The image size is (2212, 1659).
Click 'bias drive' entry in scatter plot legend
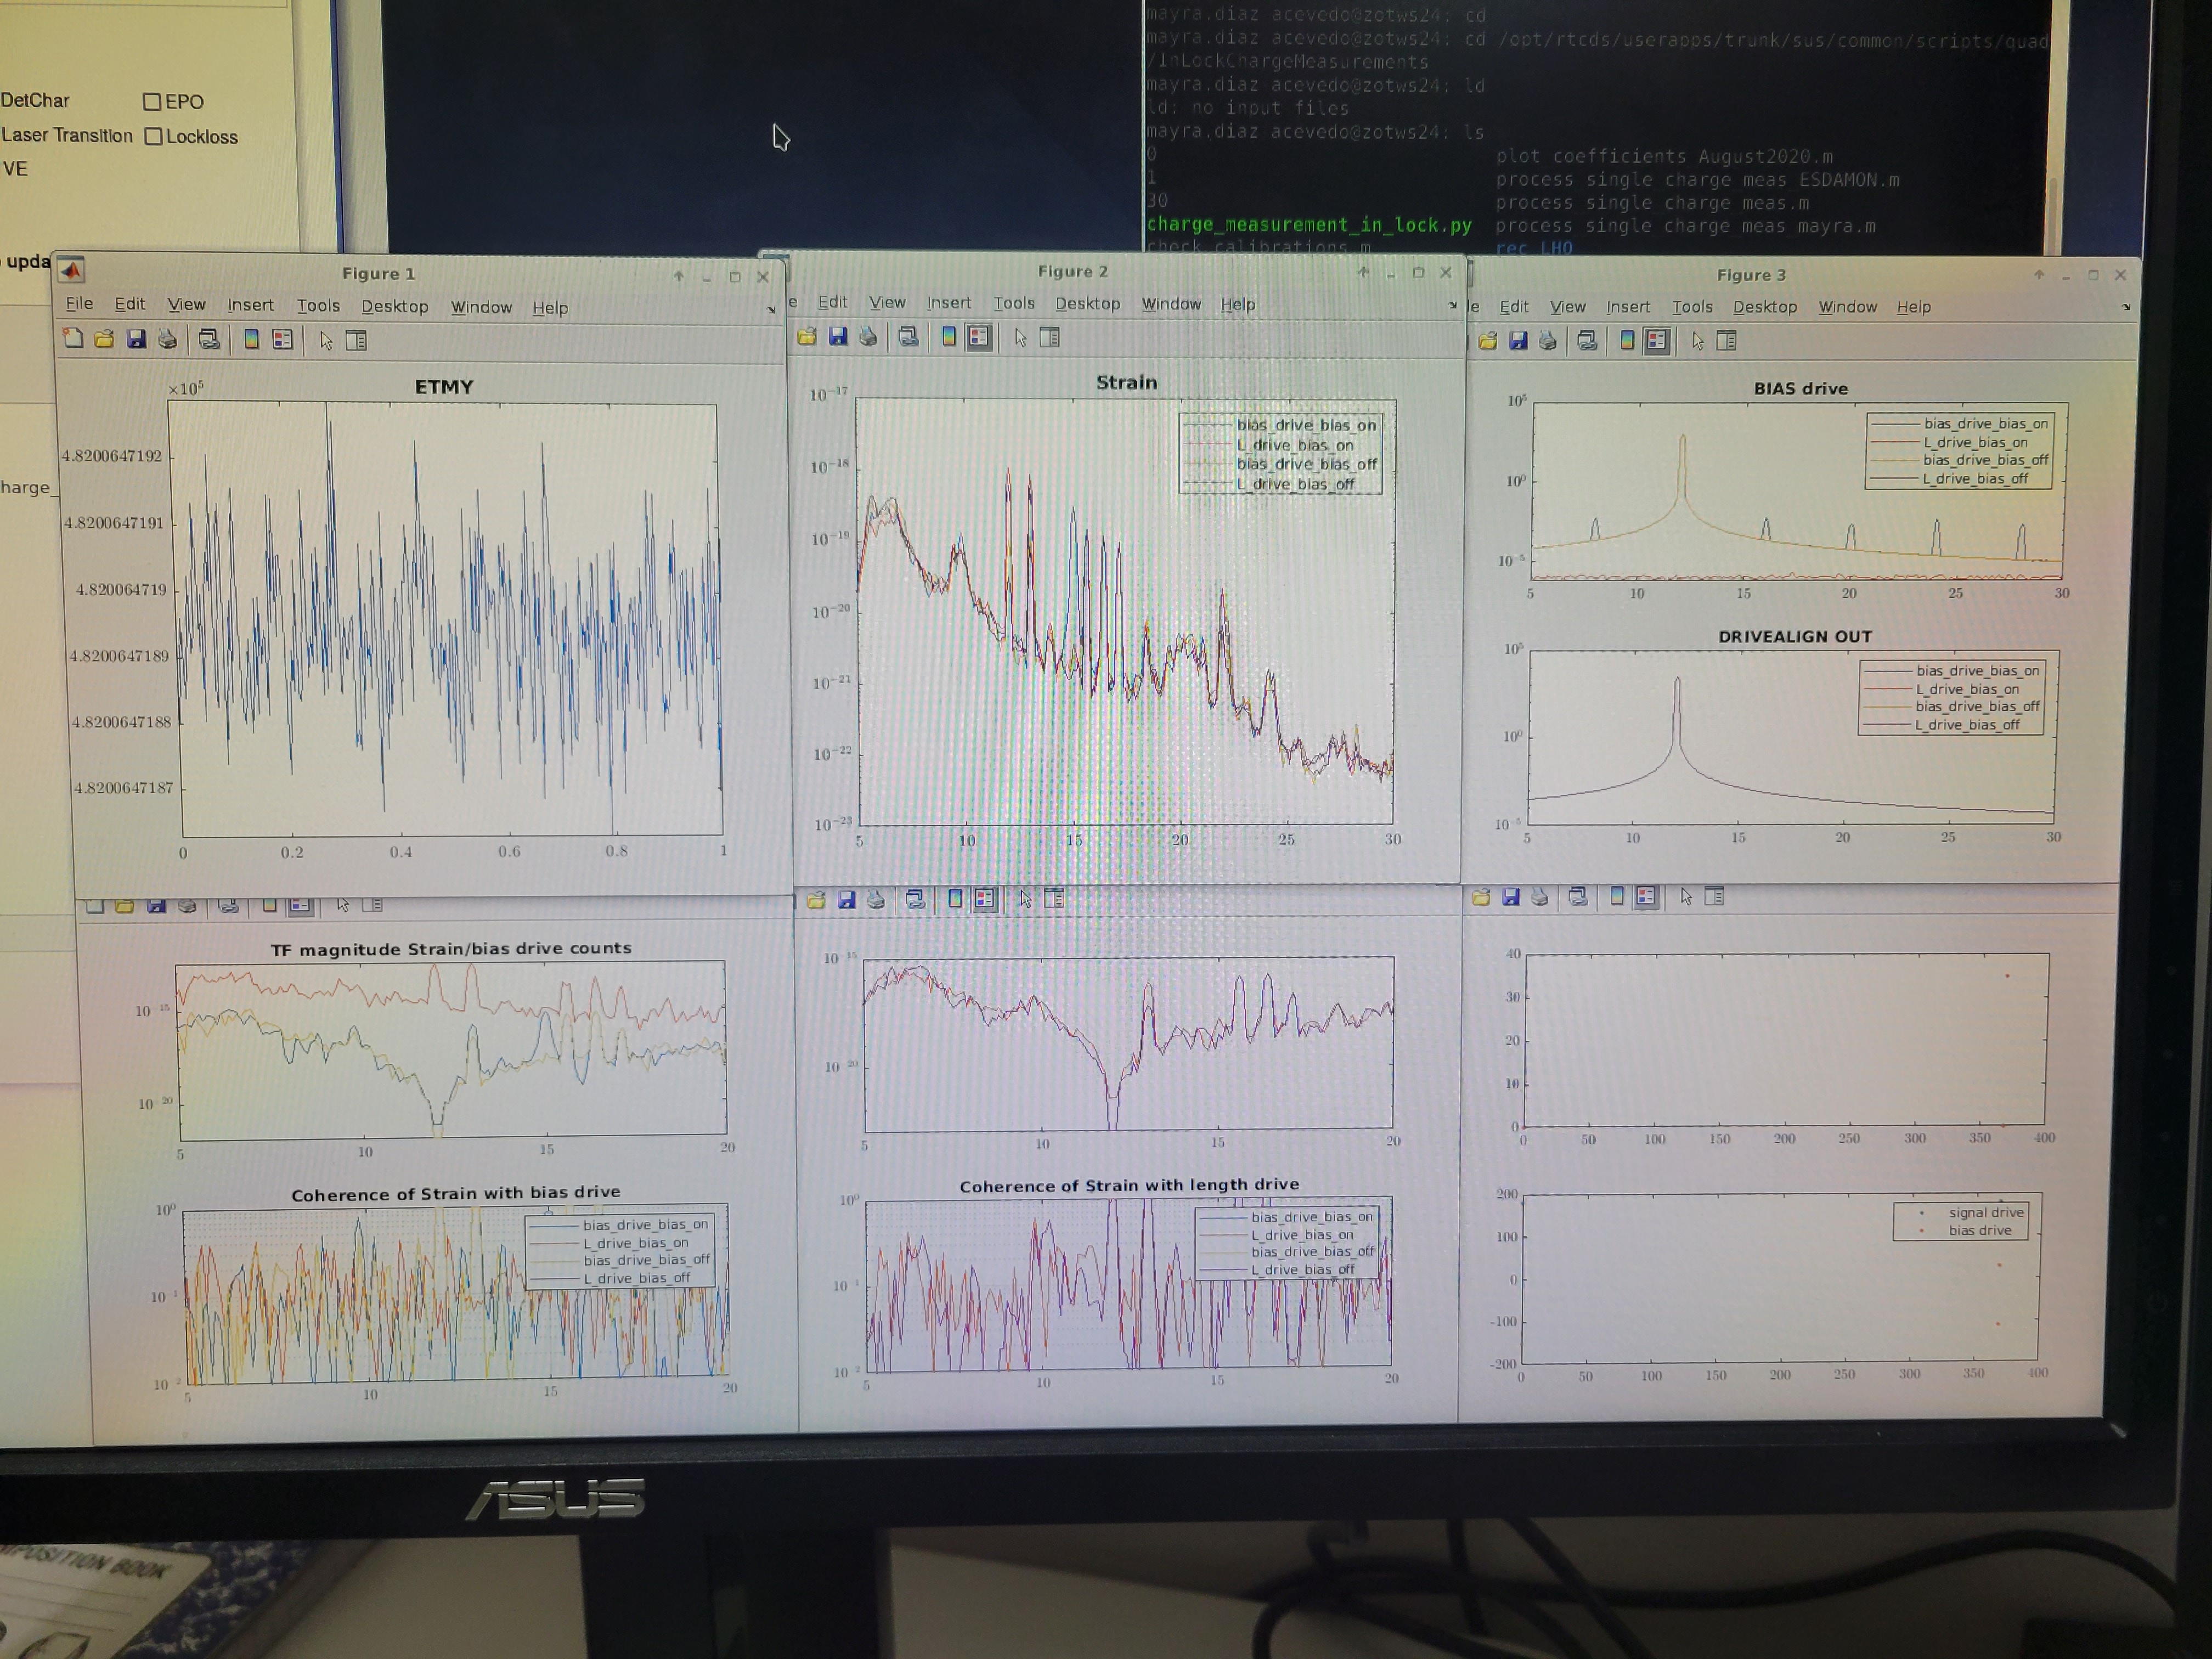pos(1979,1230)
